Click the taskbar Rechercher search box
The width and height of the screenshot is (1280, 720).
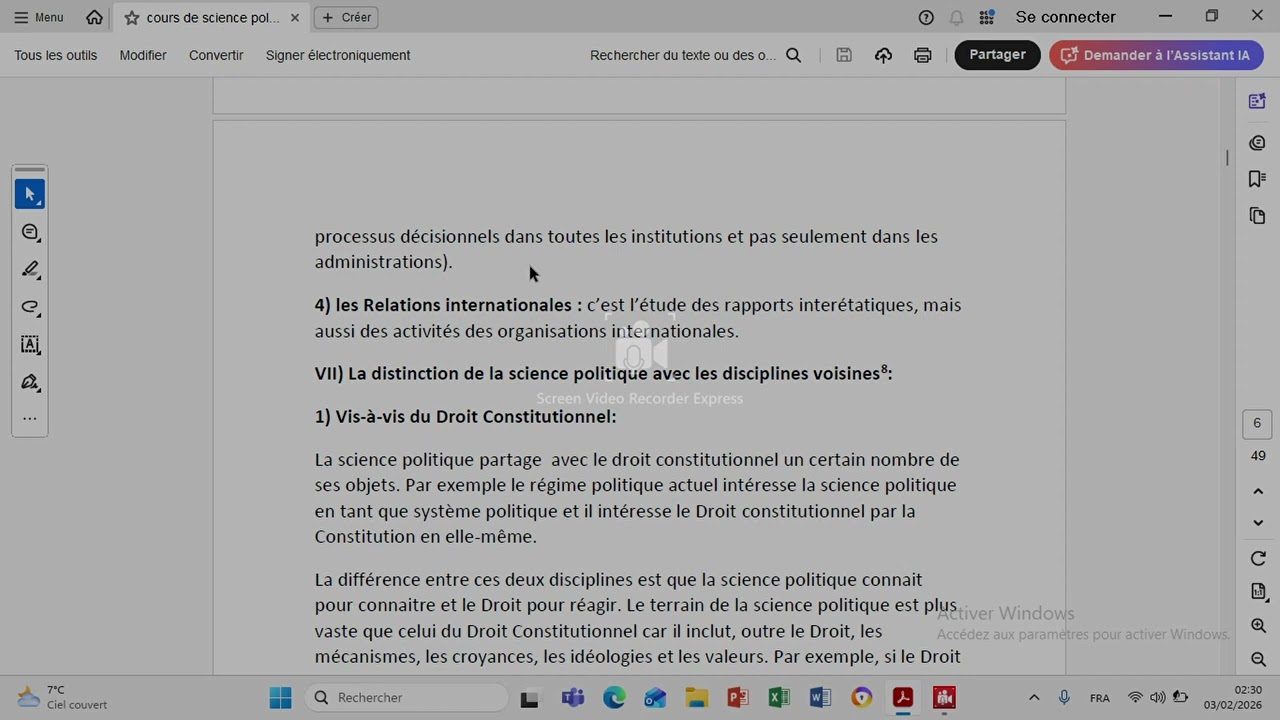coord(406,697)
